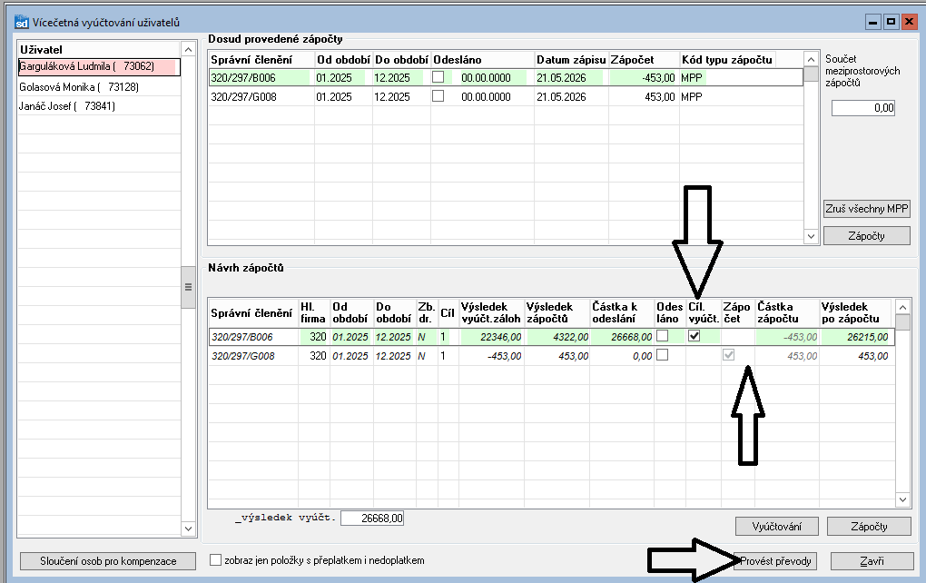Toggle Odesláno checkbox for 320/297/G008 in upper table
This screenshot has height=583, width=926.
(438, 96)
